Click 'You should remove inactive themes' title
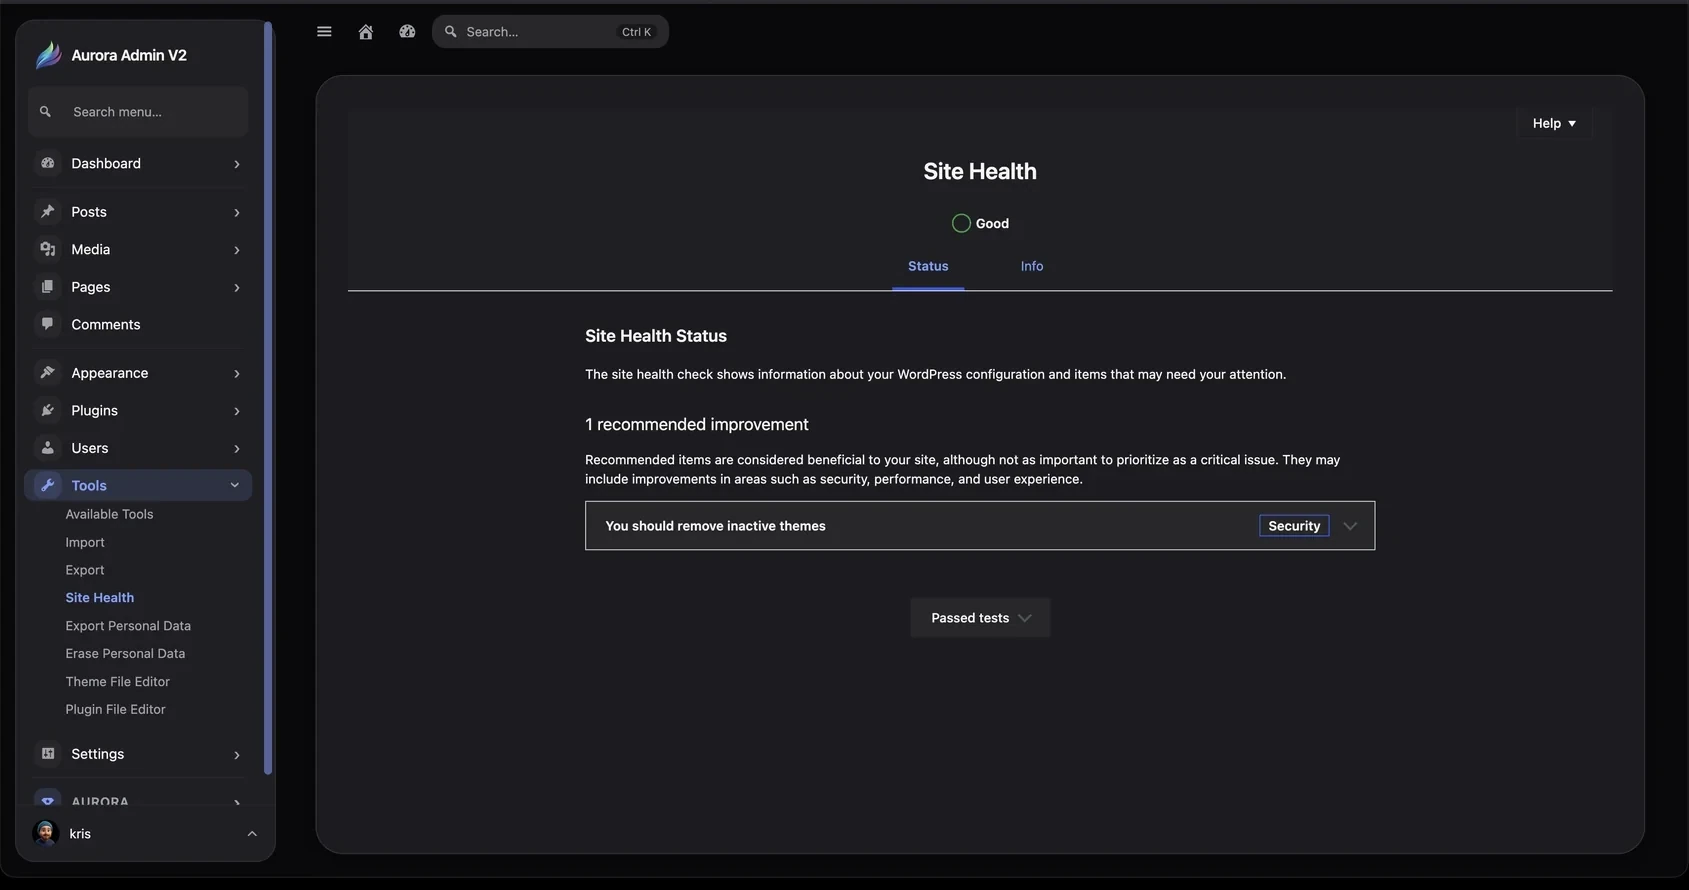Screen dimensions: 1689x890 point(715,526)
